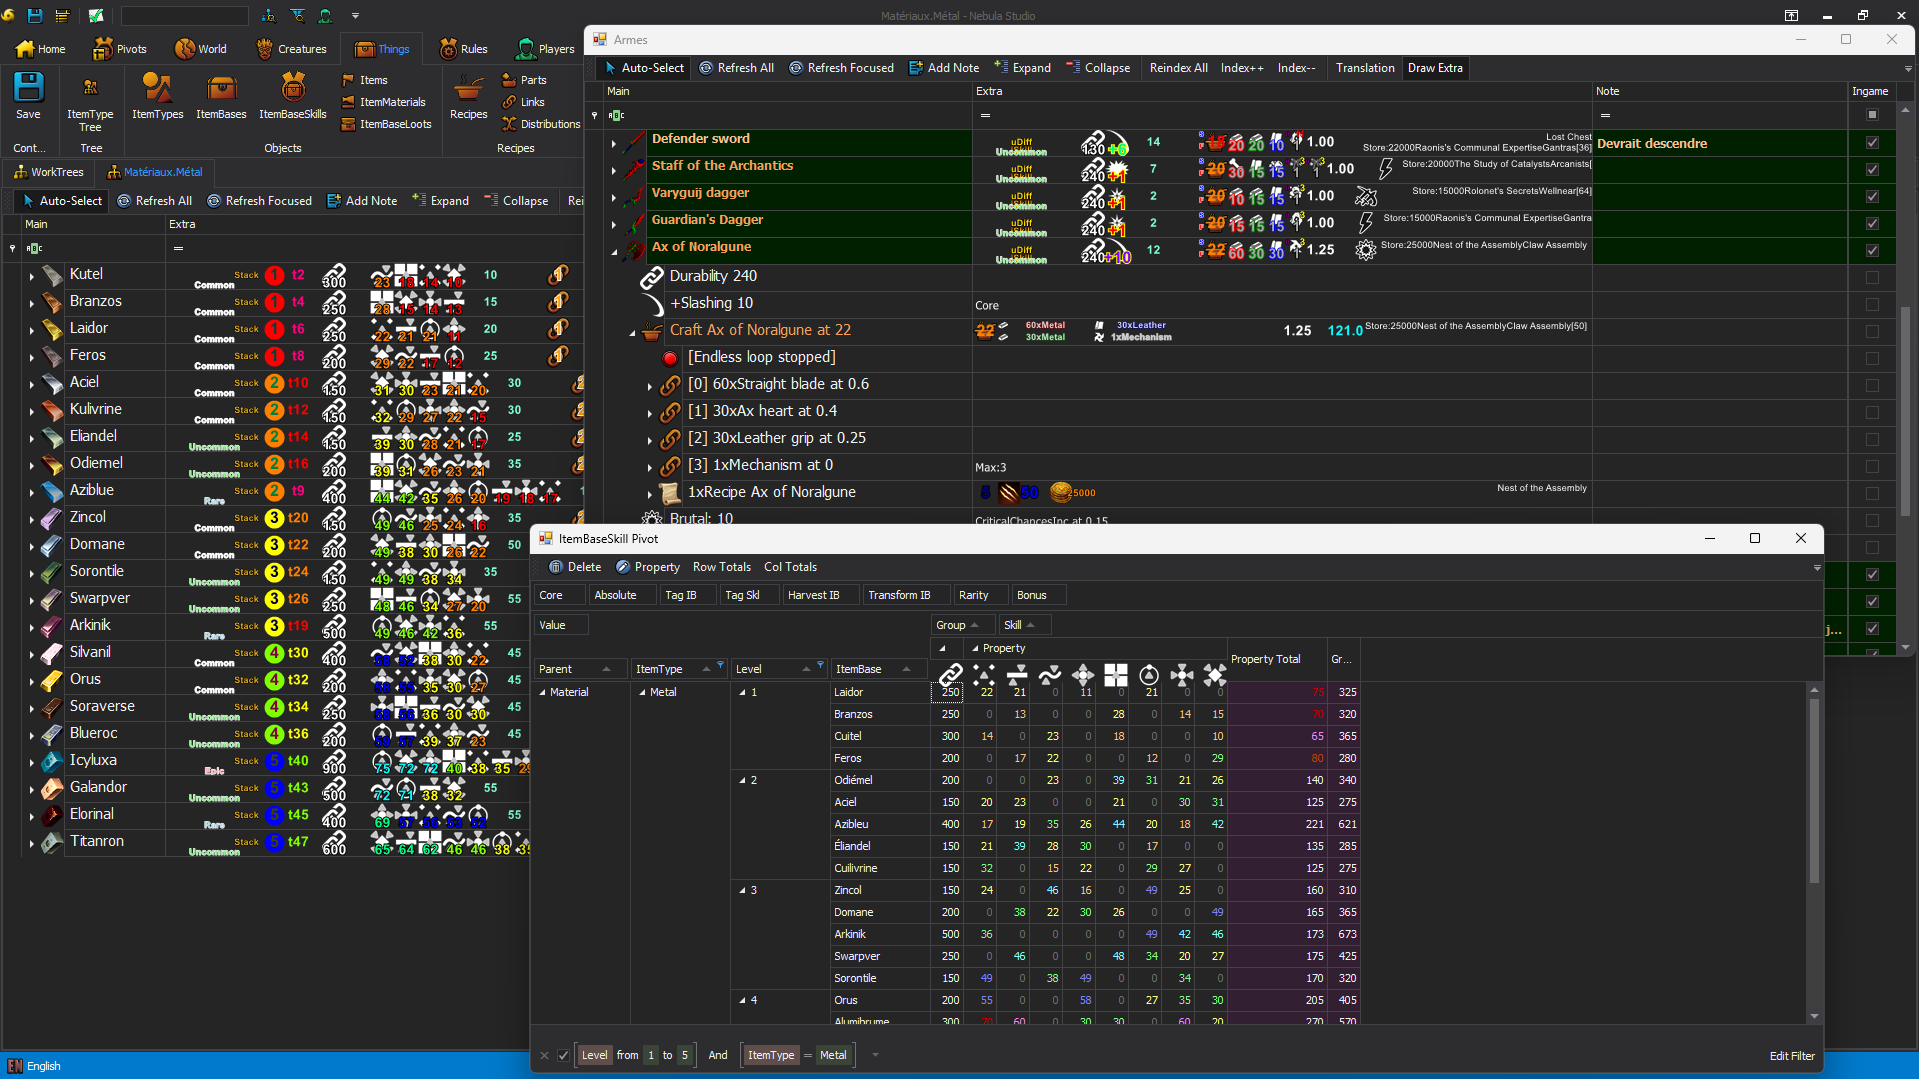Open the World ribbon tab
The width and height of the screenshot is (1919, 1079).
point(201,49)
